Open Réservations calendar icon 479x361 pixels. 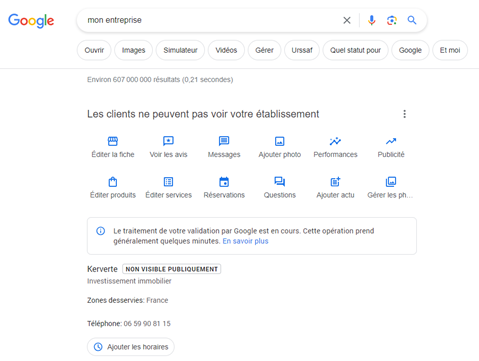pyautogui.click(x=224, y=182)
